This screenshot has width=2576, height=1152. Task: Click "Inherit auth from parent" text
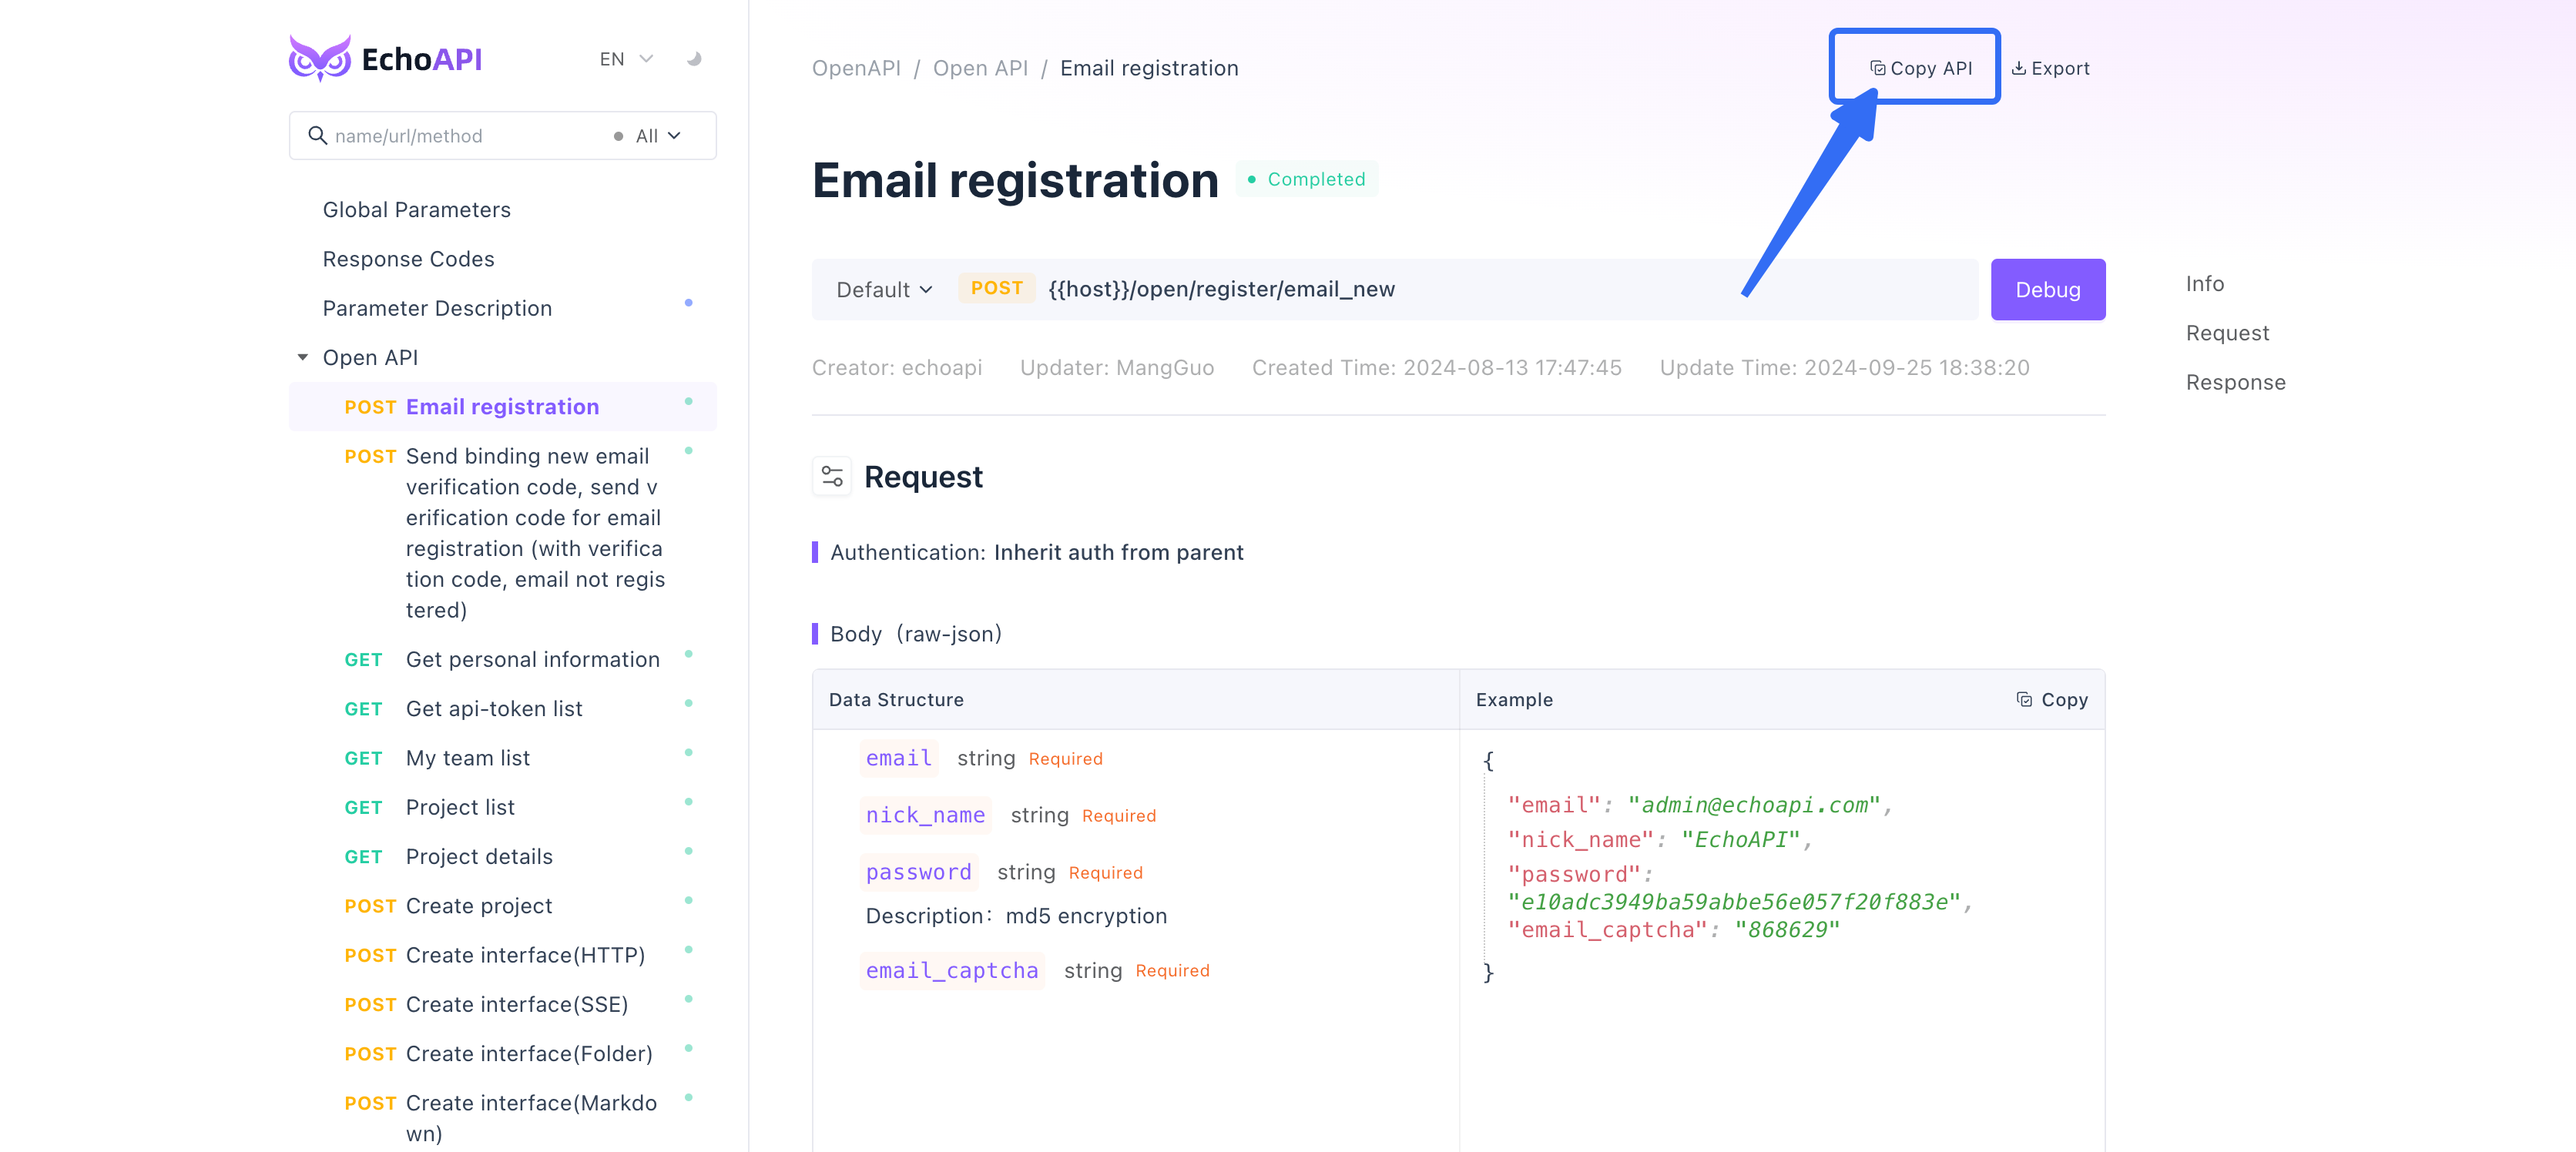[x=1118, y=552]
